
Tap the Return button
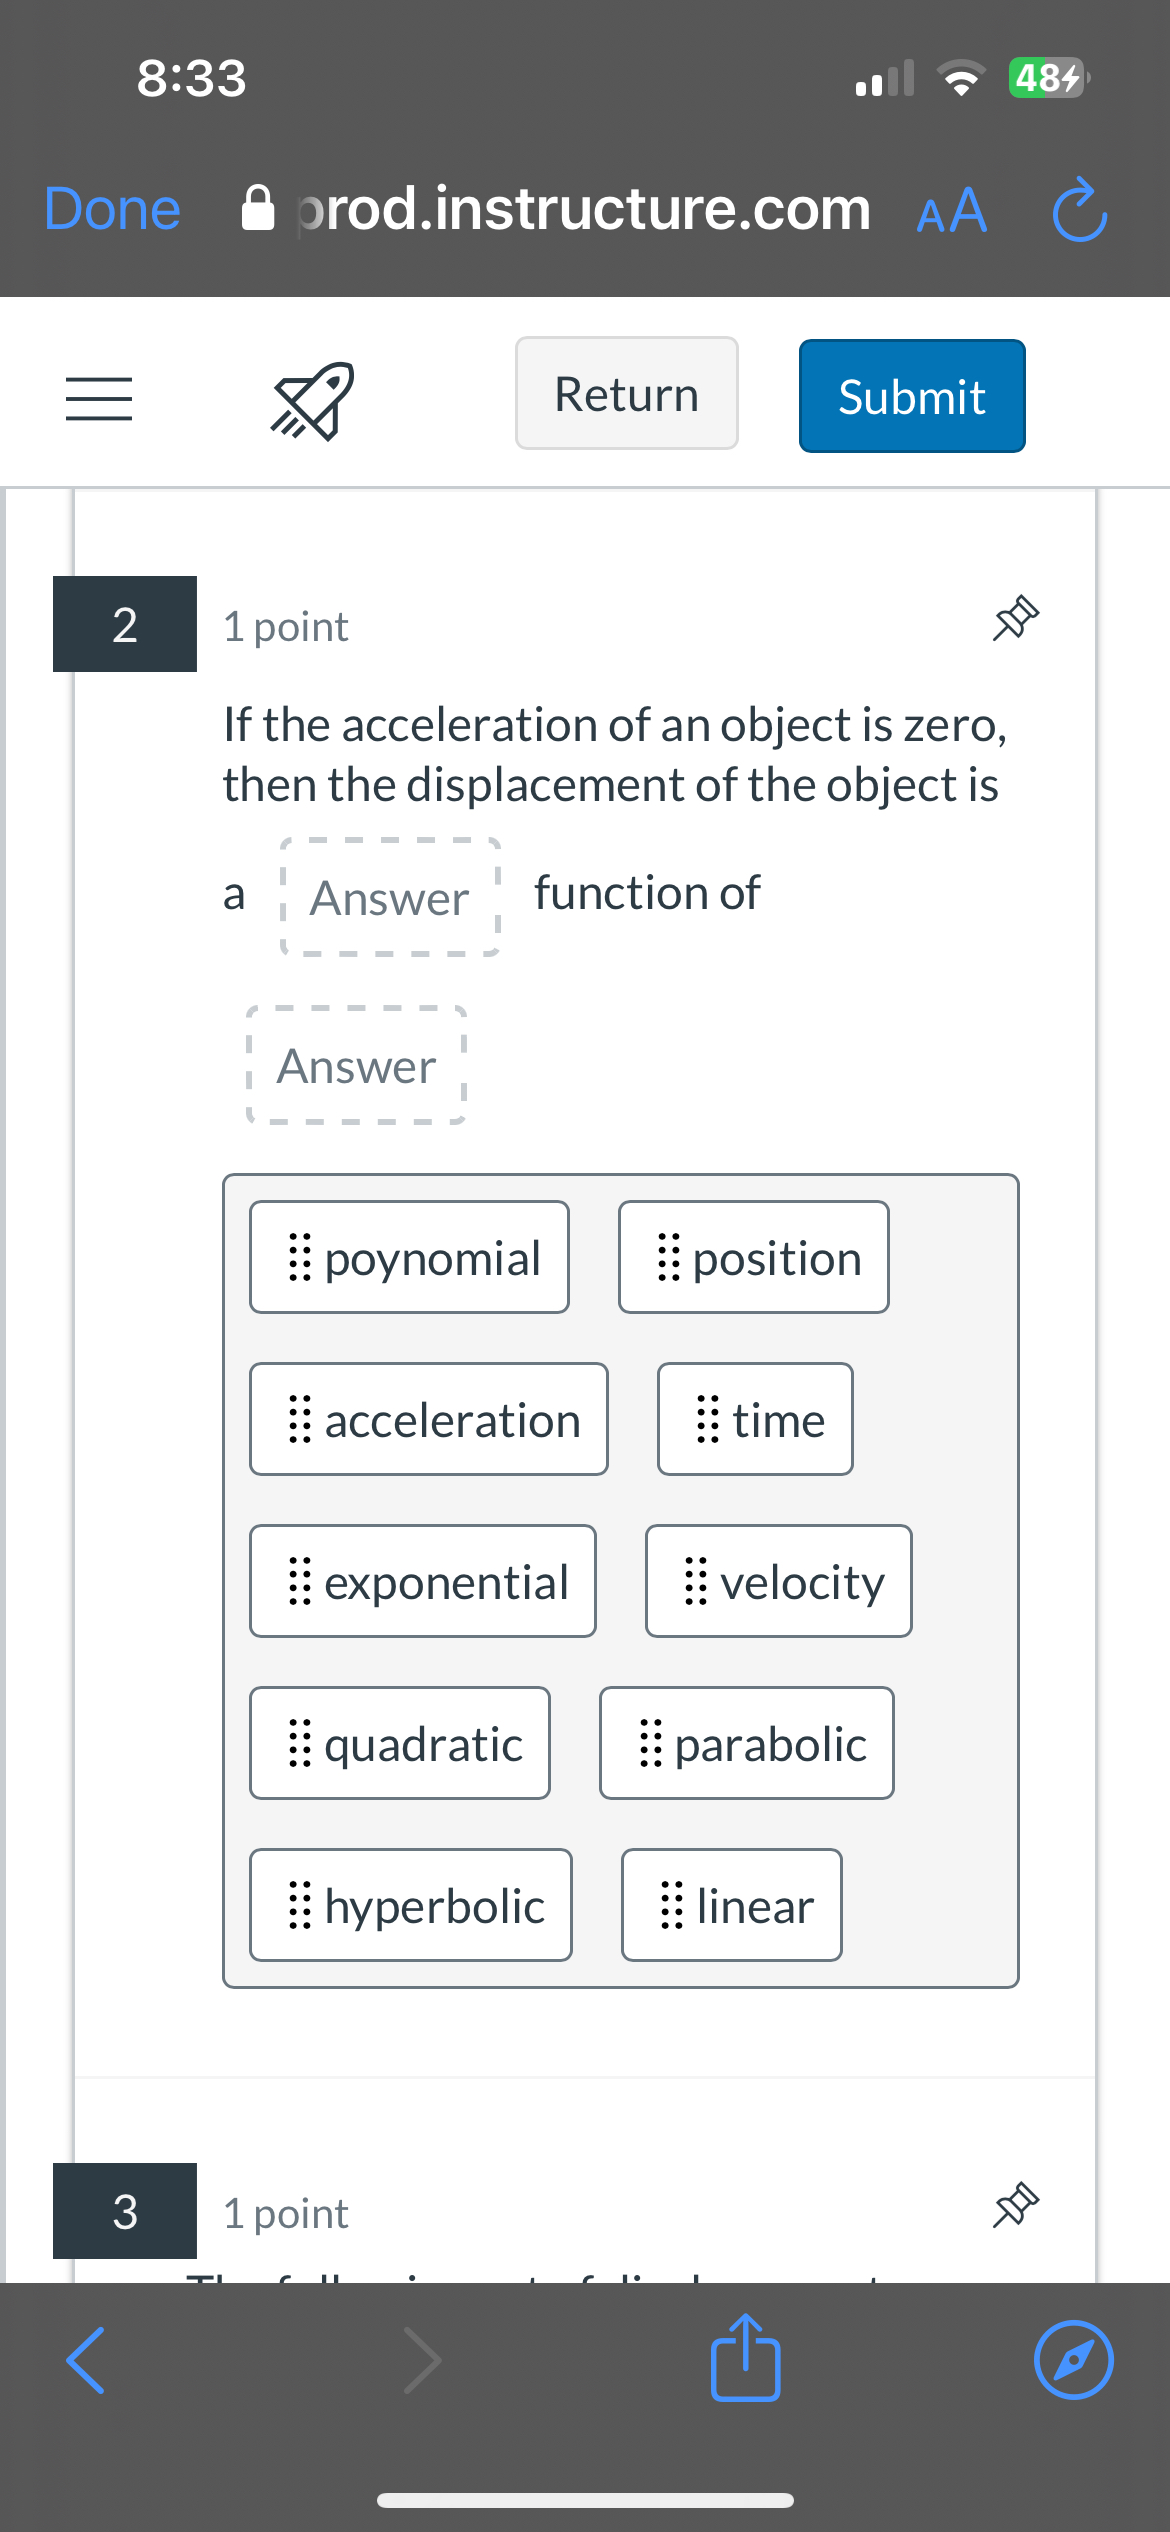coord(625,393)
